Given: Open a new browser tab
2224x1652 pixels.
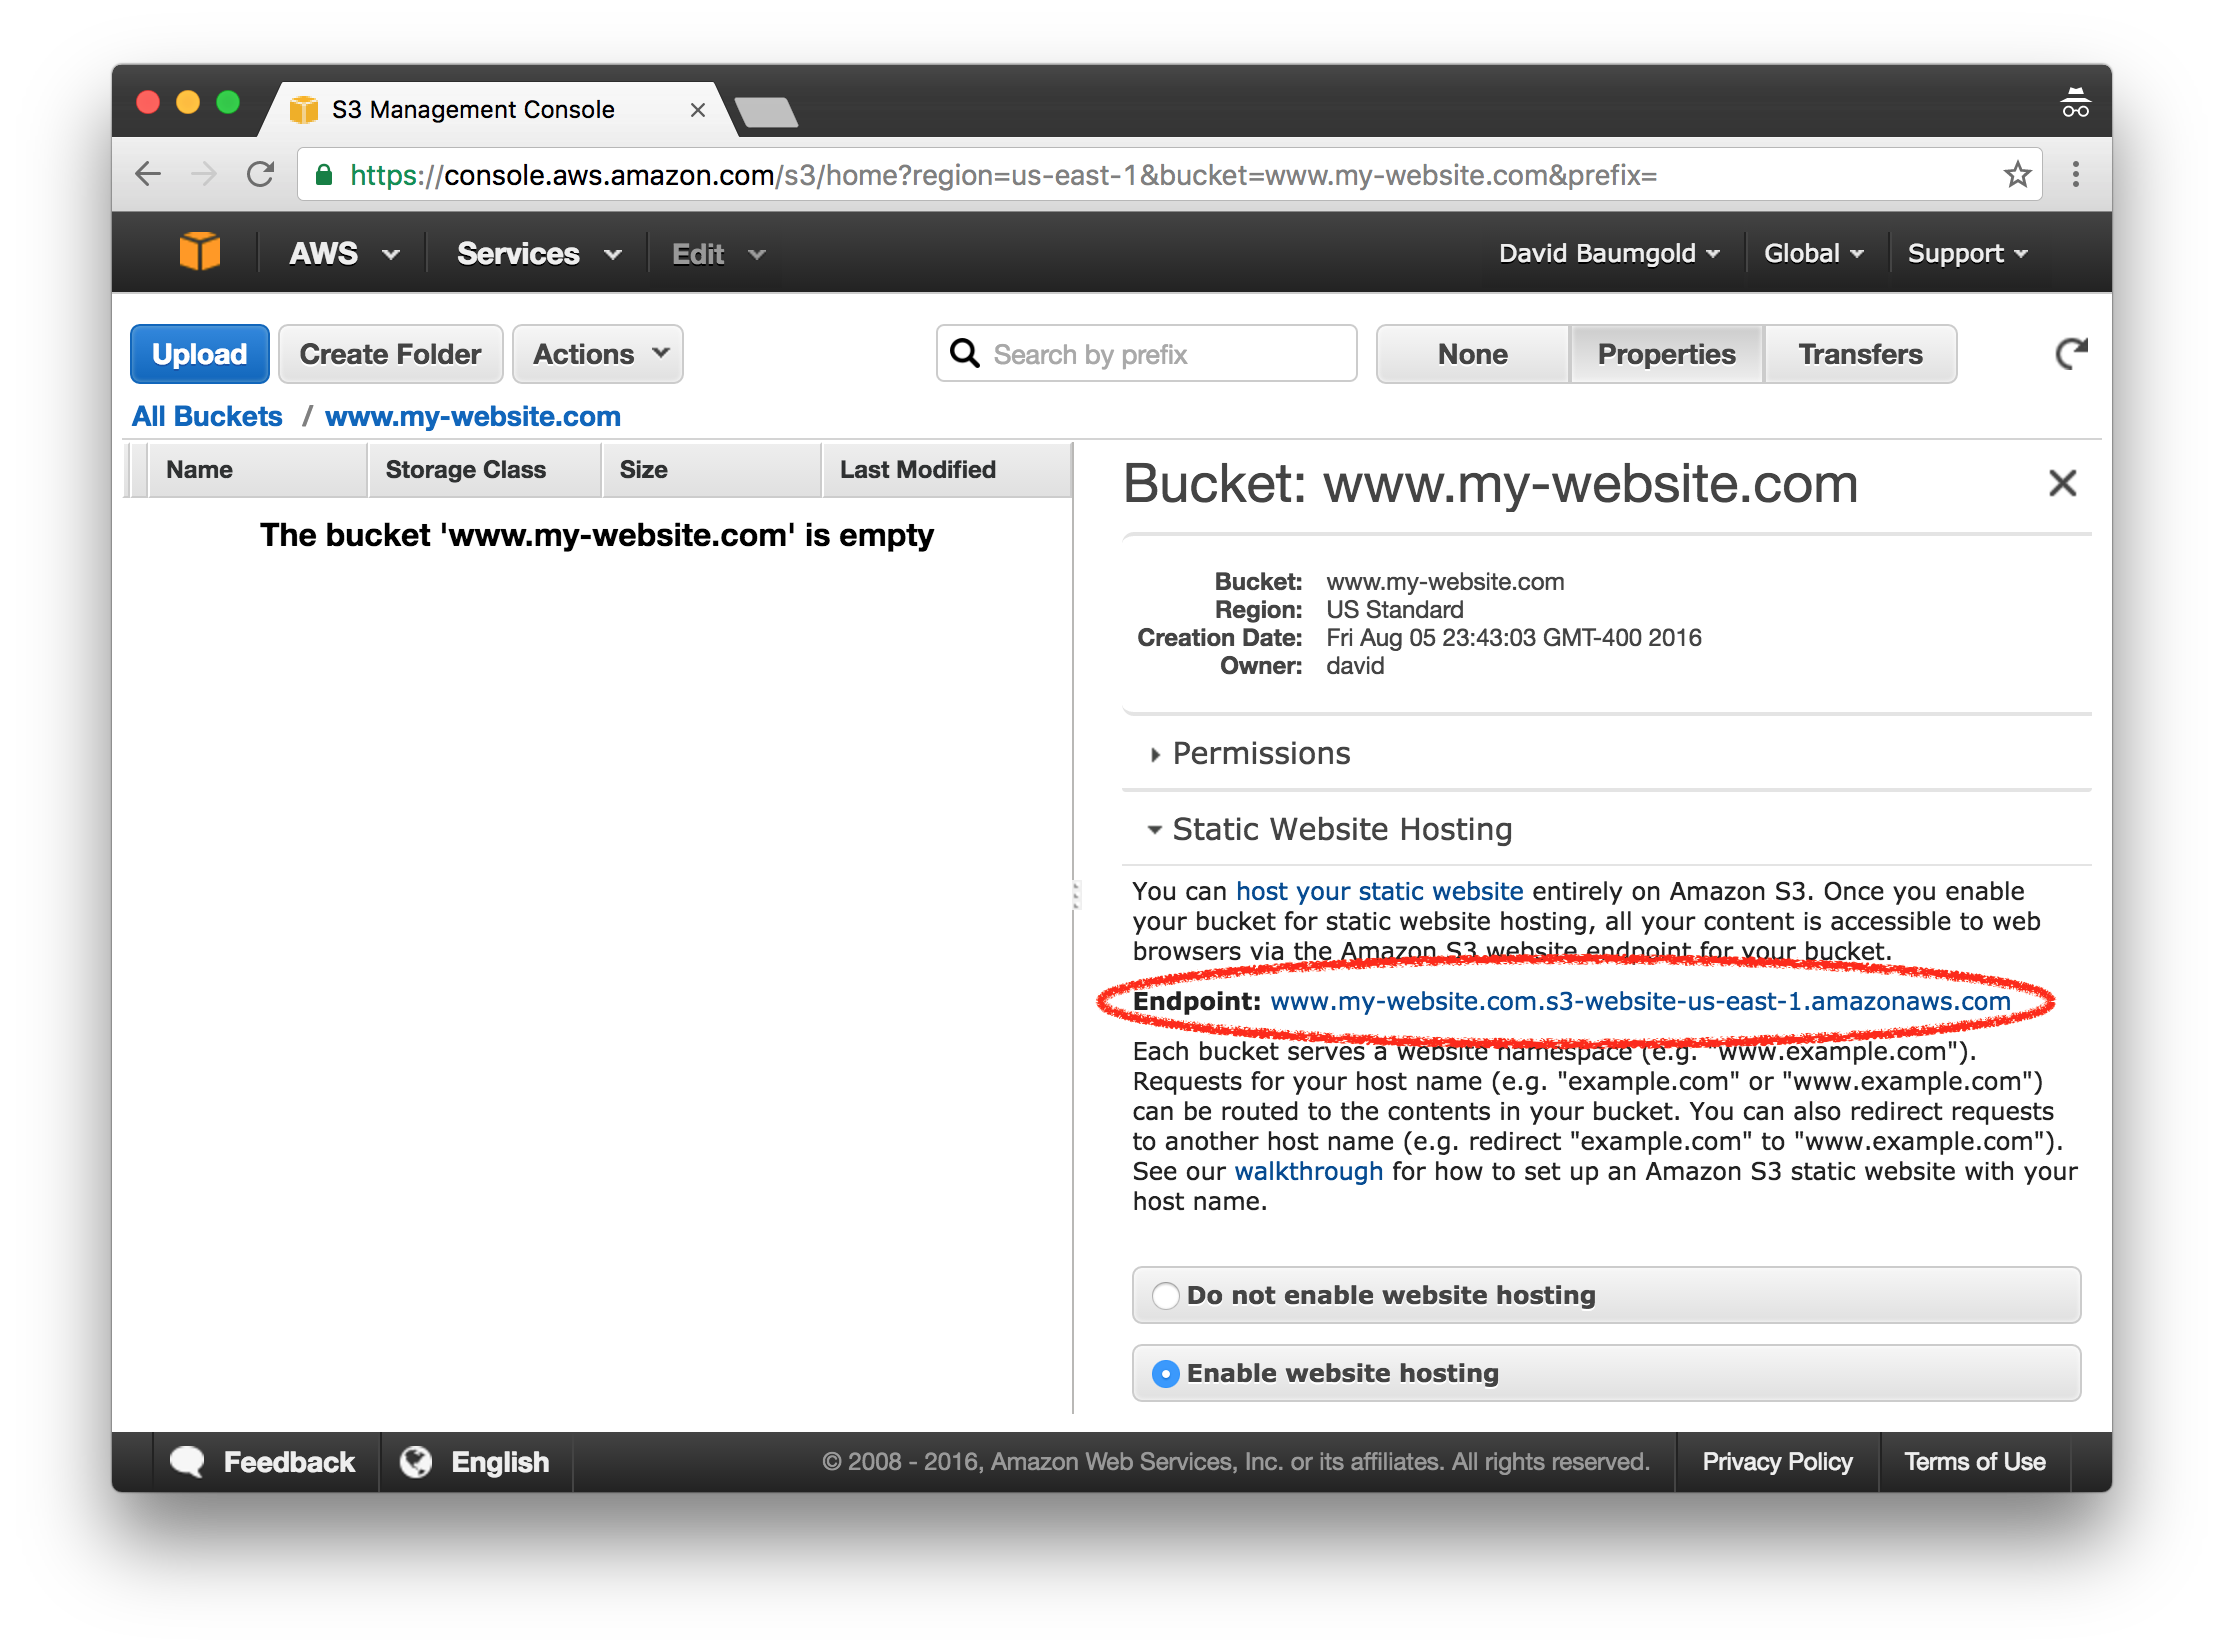Looking at the screenshot, I should tap(766, 112).
